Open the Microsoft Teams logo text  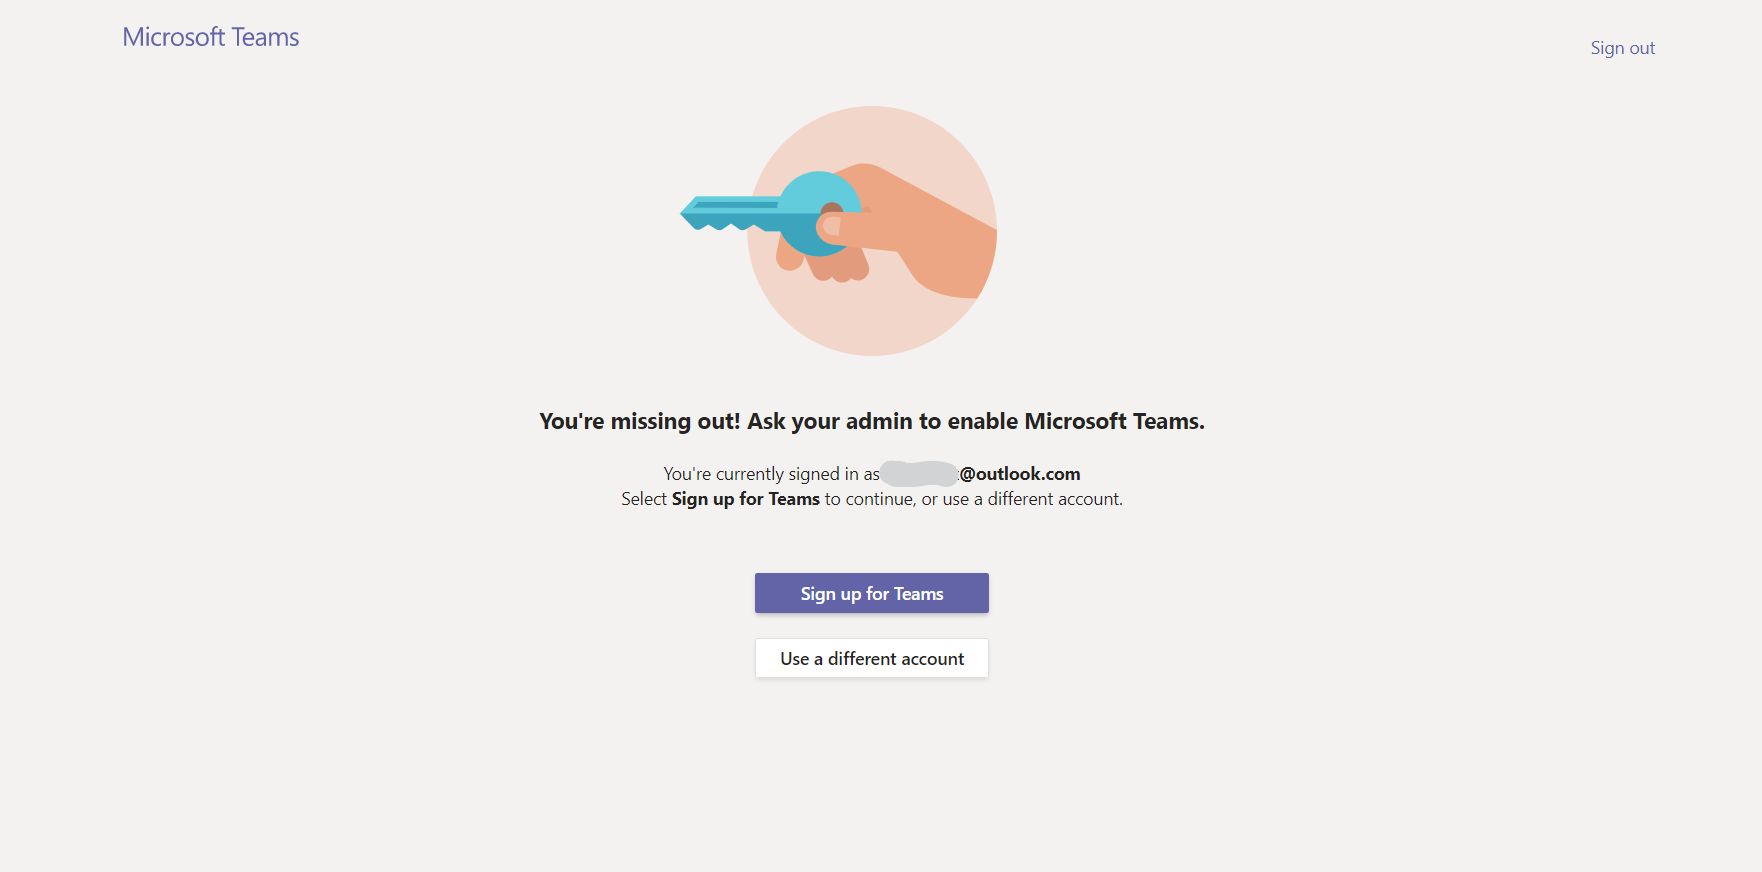pyautogui.click(x=211, y=37)
